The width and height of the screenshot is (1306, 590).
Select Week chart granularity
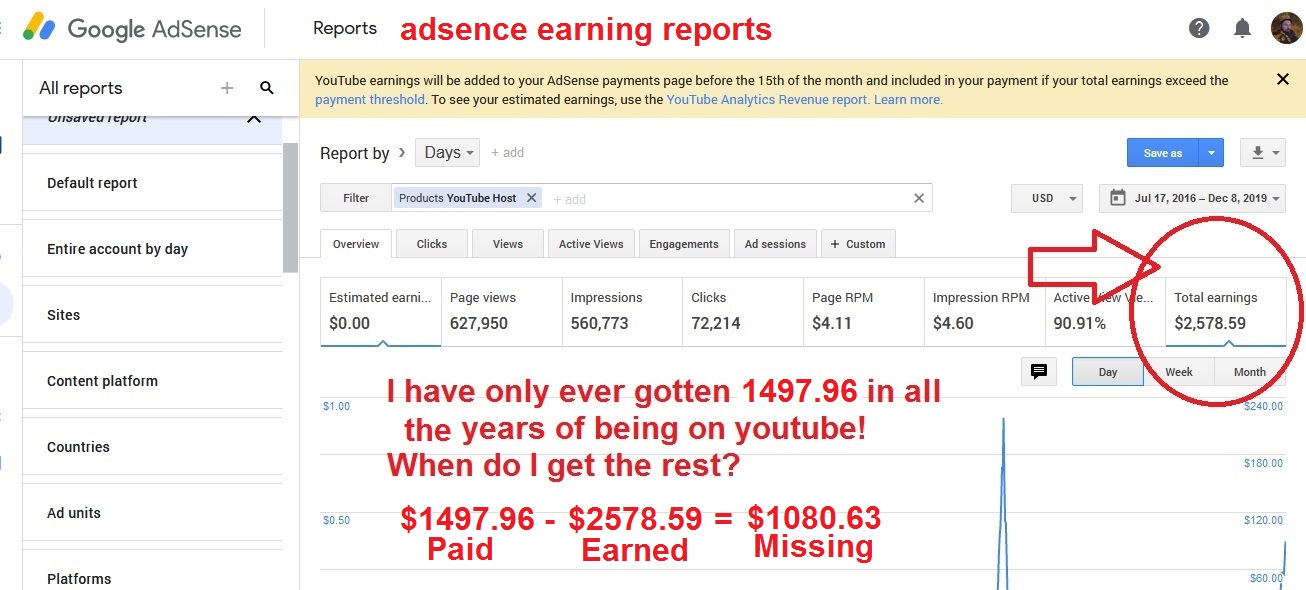(1179, 372)
